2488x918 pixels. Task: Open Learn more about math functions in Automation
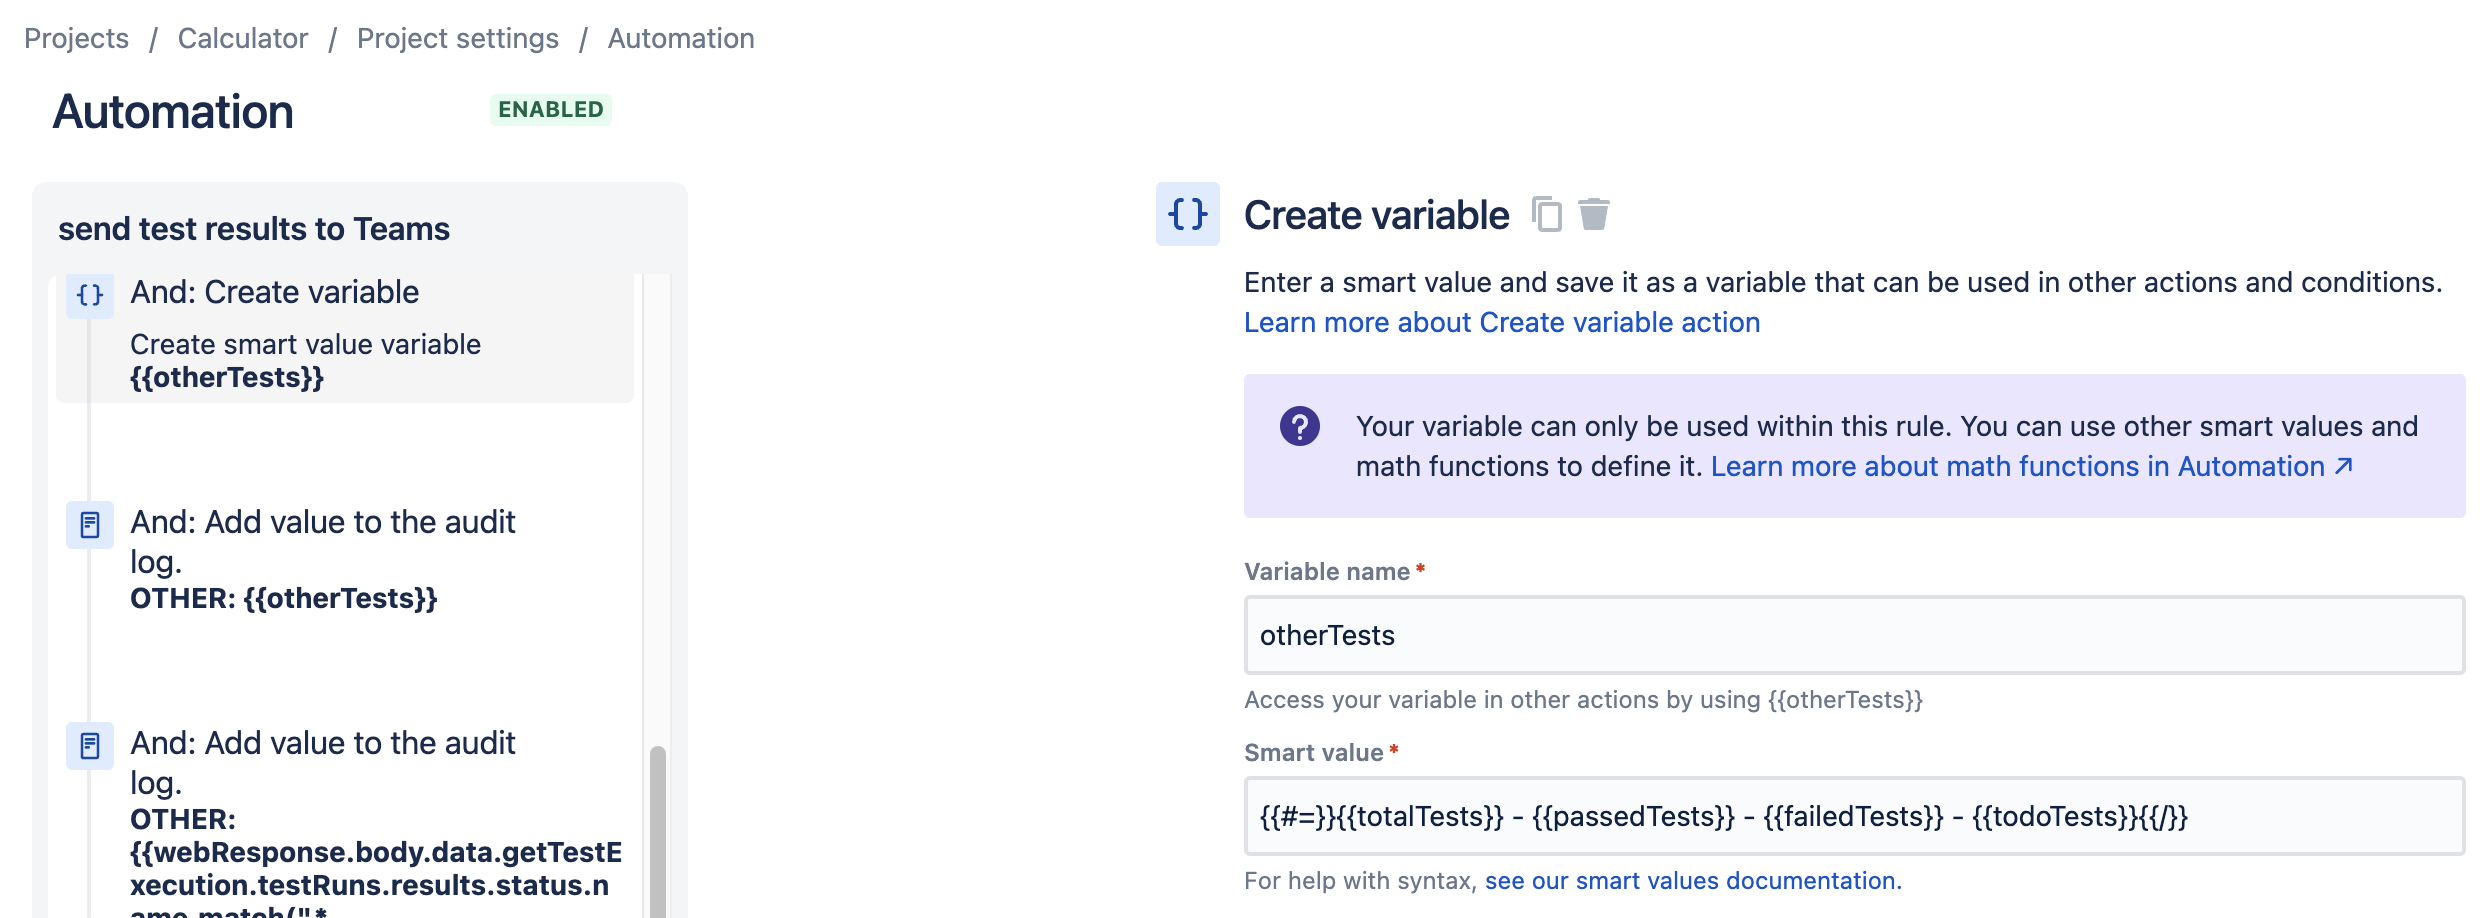[2018, 466]
